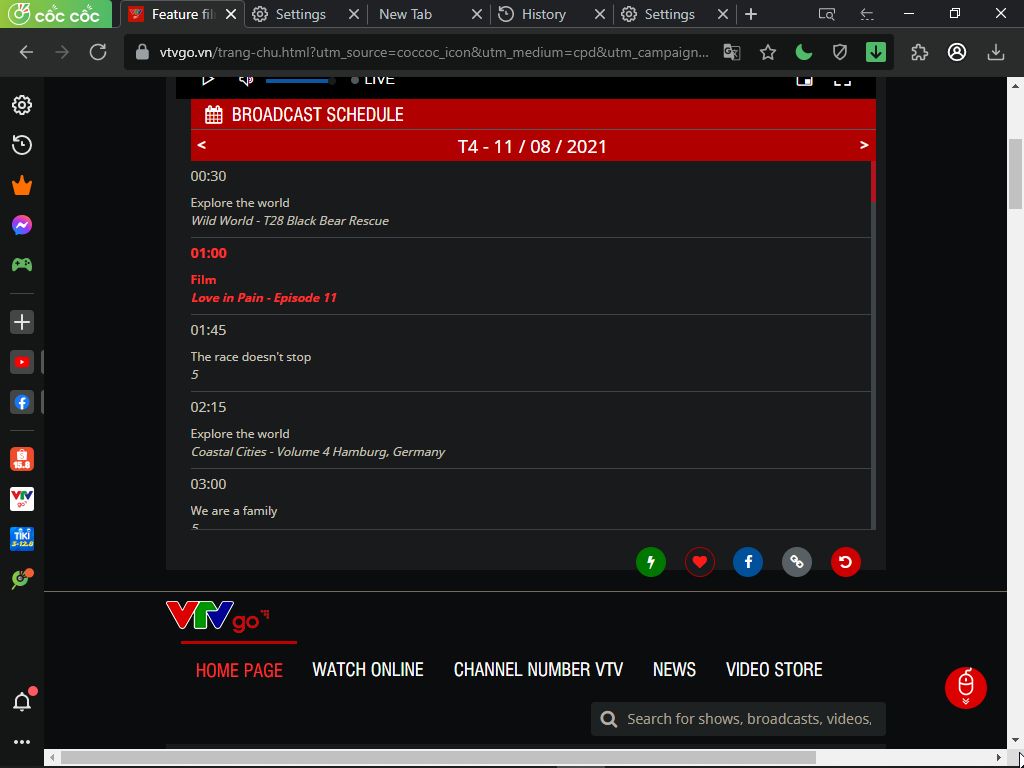This screenshot has width=1024, height=768.
Task: Open browser downloads tray icon
Action: [995, 52]
